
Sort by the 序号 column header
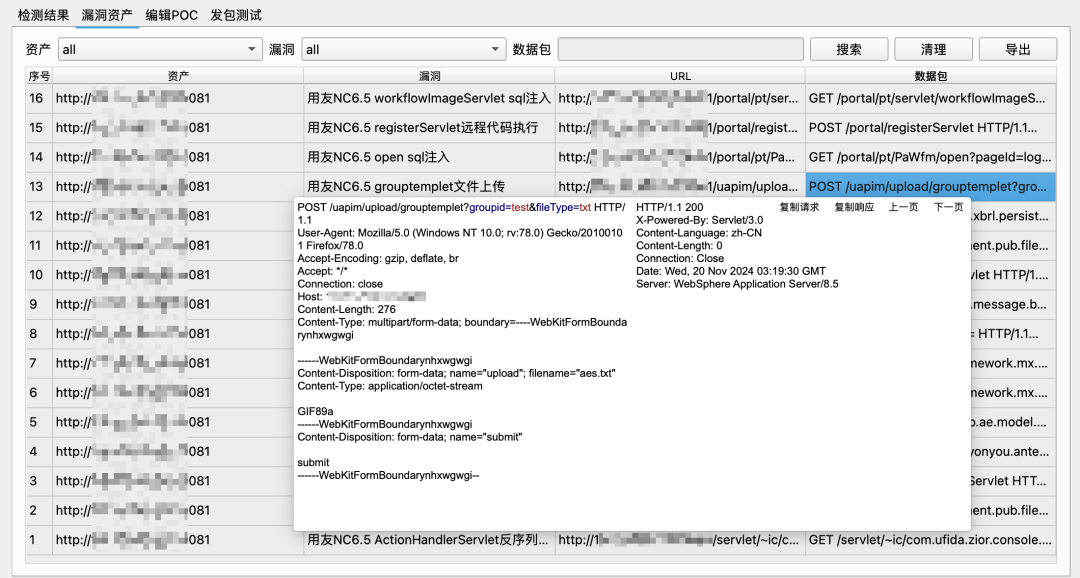pyautogui.click(x=39, y=76)
